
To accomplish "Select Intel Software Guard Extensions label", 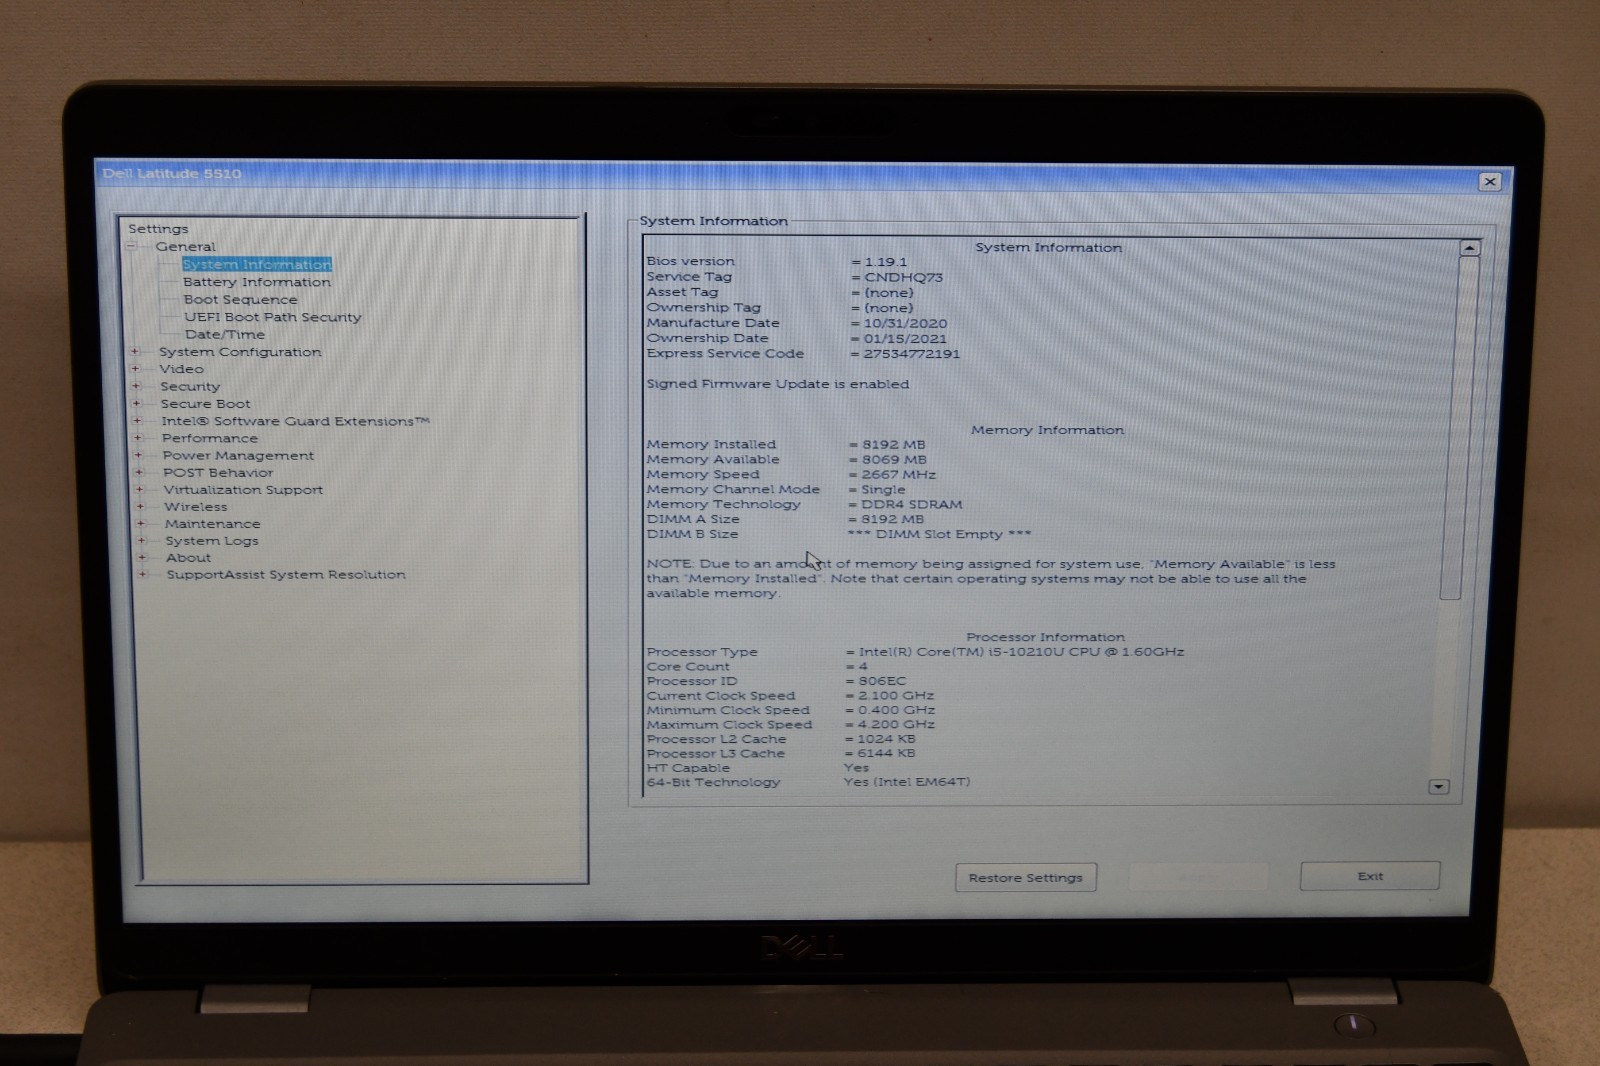I will point(295,421).
